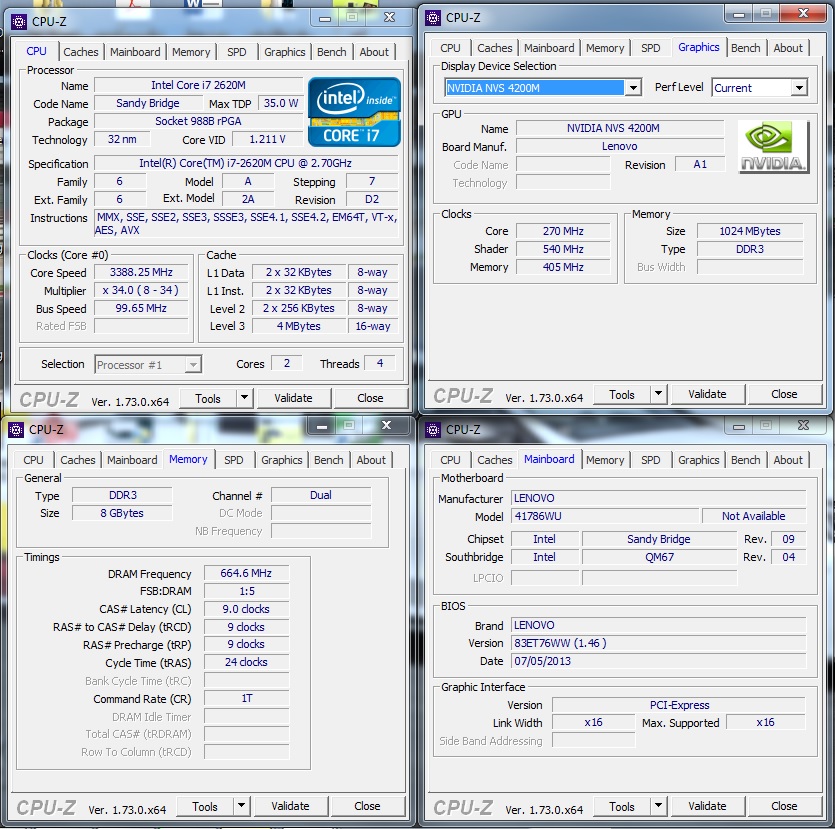Viewport: 835px width, 829px height.
Task: Click the Specification field with i7-2620M text
Action: point(245,163)
